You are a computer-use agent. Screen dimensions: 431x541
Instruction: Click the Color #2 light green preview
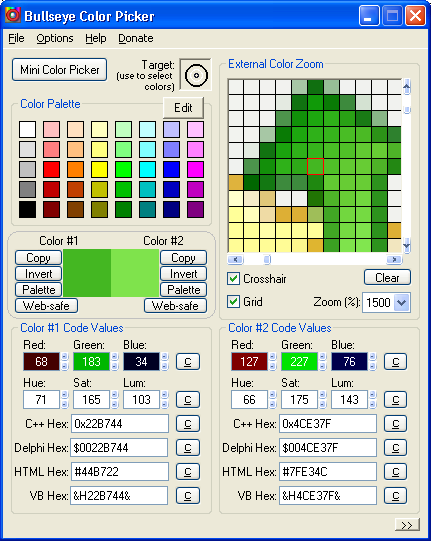pos(135,273)
